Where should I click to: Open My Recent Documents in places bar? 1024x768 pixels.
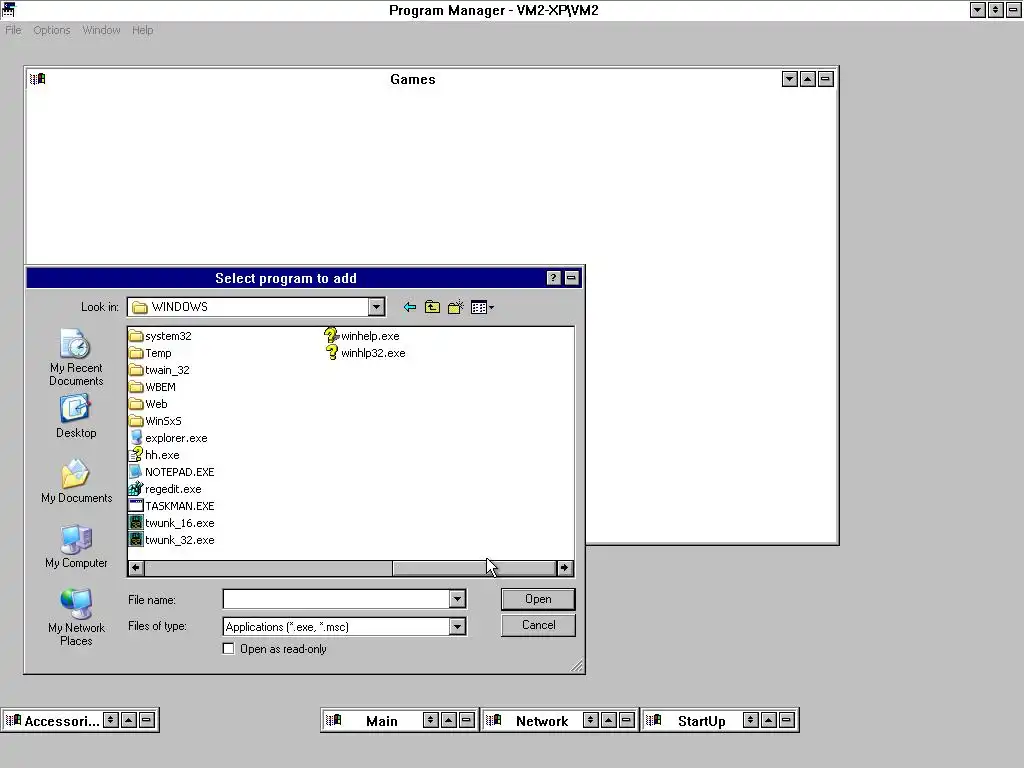point(76,357)
